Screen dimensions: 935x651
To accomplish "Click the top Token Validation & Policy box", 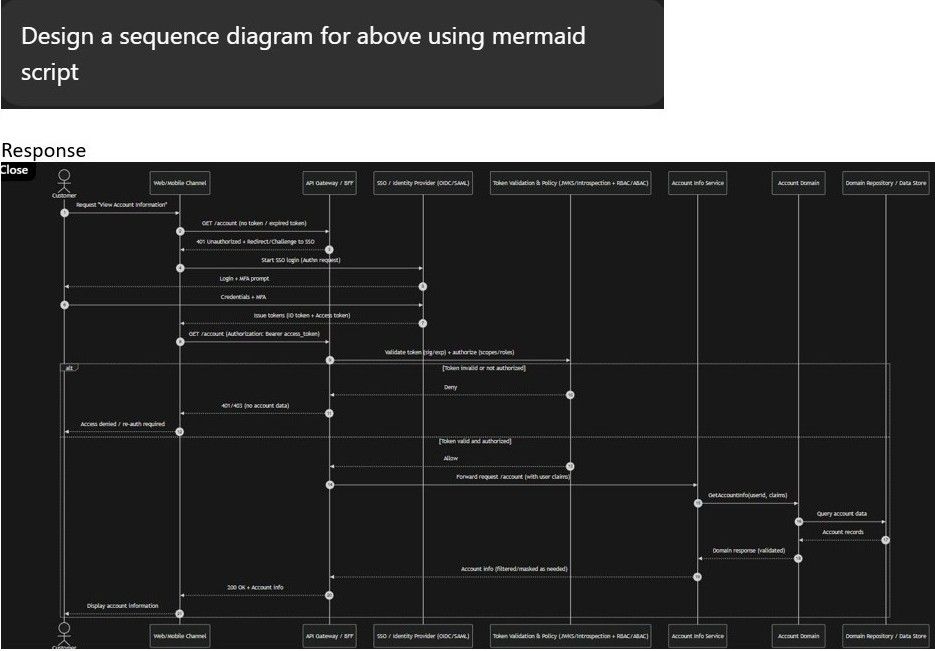I will [x=570, y=183].
